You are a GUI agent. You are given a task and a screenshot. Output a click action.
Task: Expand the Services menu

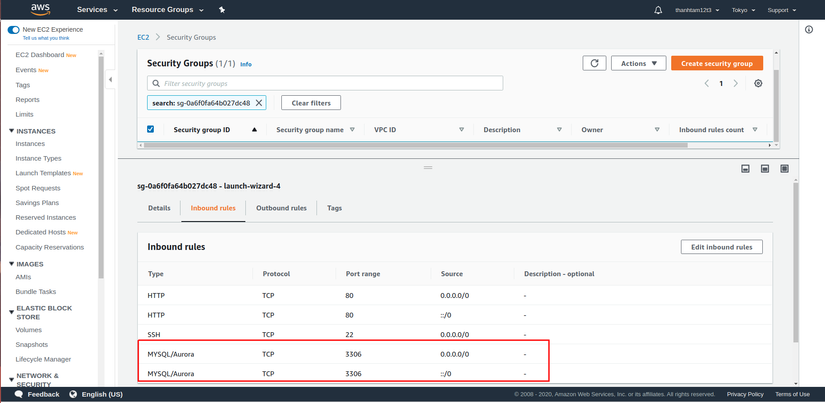(x=97, y=10)
